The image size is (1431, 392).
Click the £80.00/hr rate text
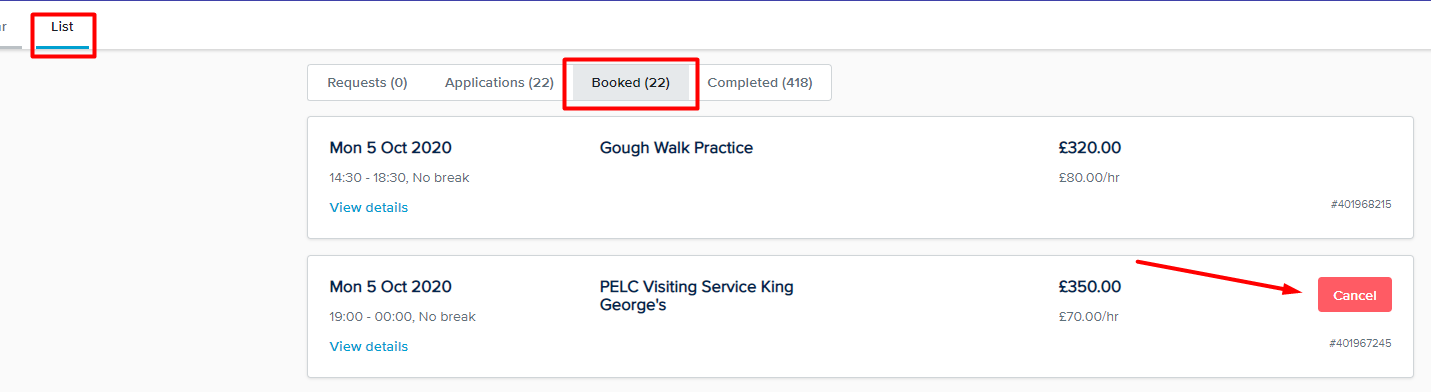click(x=1089, y=178)
